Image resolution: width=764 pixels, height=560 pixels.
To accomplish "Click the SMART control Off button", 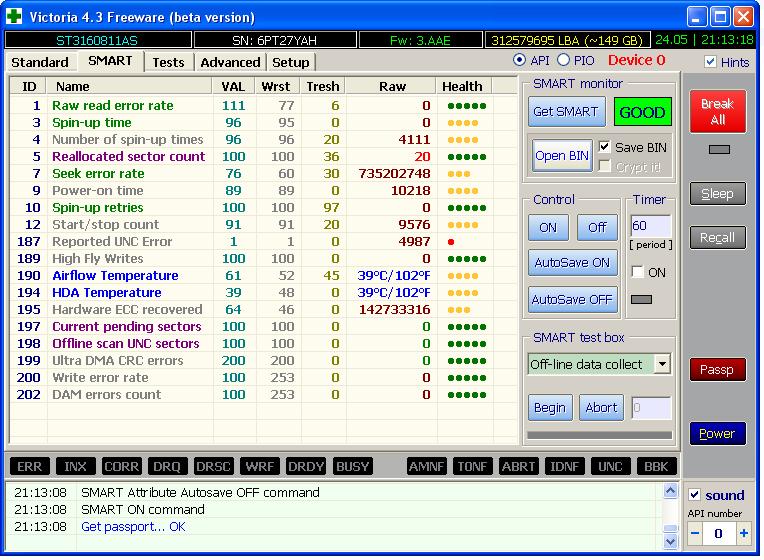I will 597,228.
